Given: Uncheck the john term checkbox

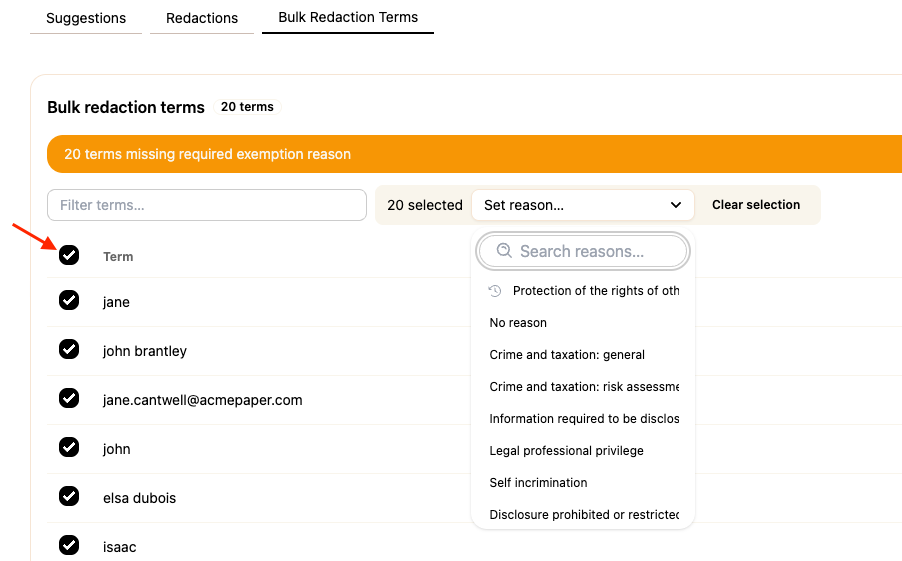Looking at the screenshot, I should [69, 446].
